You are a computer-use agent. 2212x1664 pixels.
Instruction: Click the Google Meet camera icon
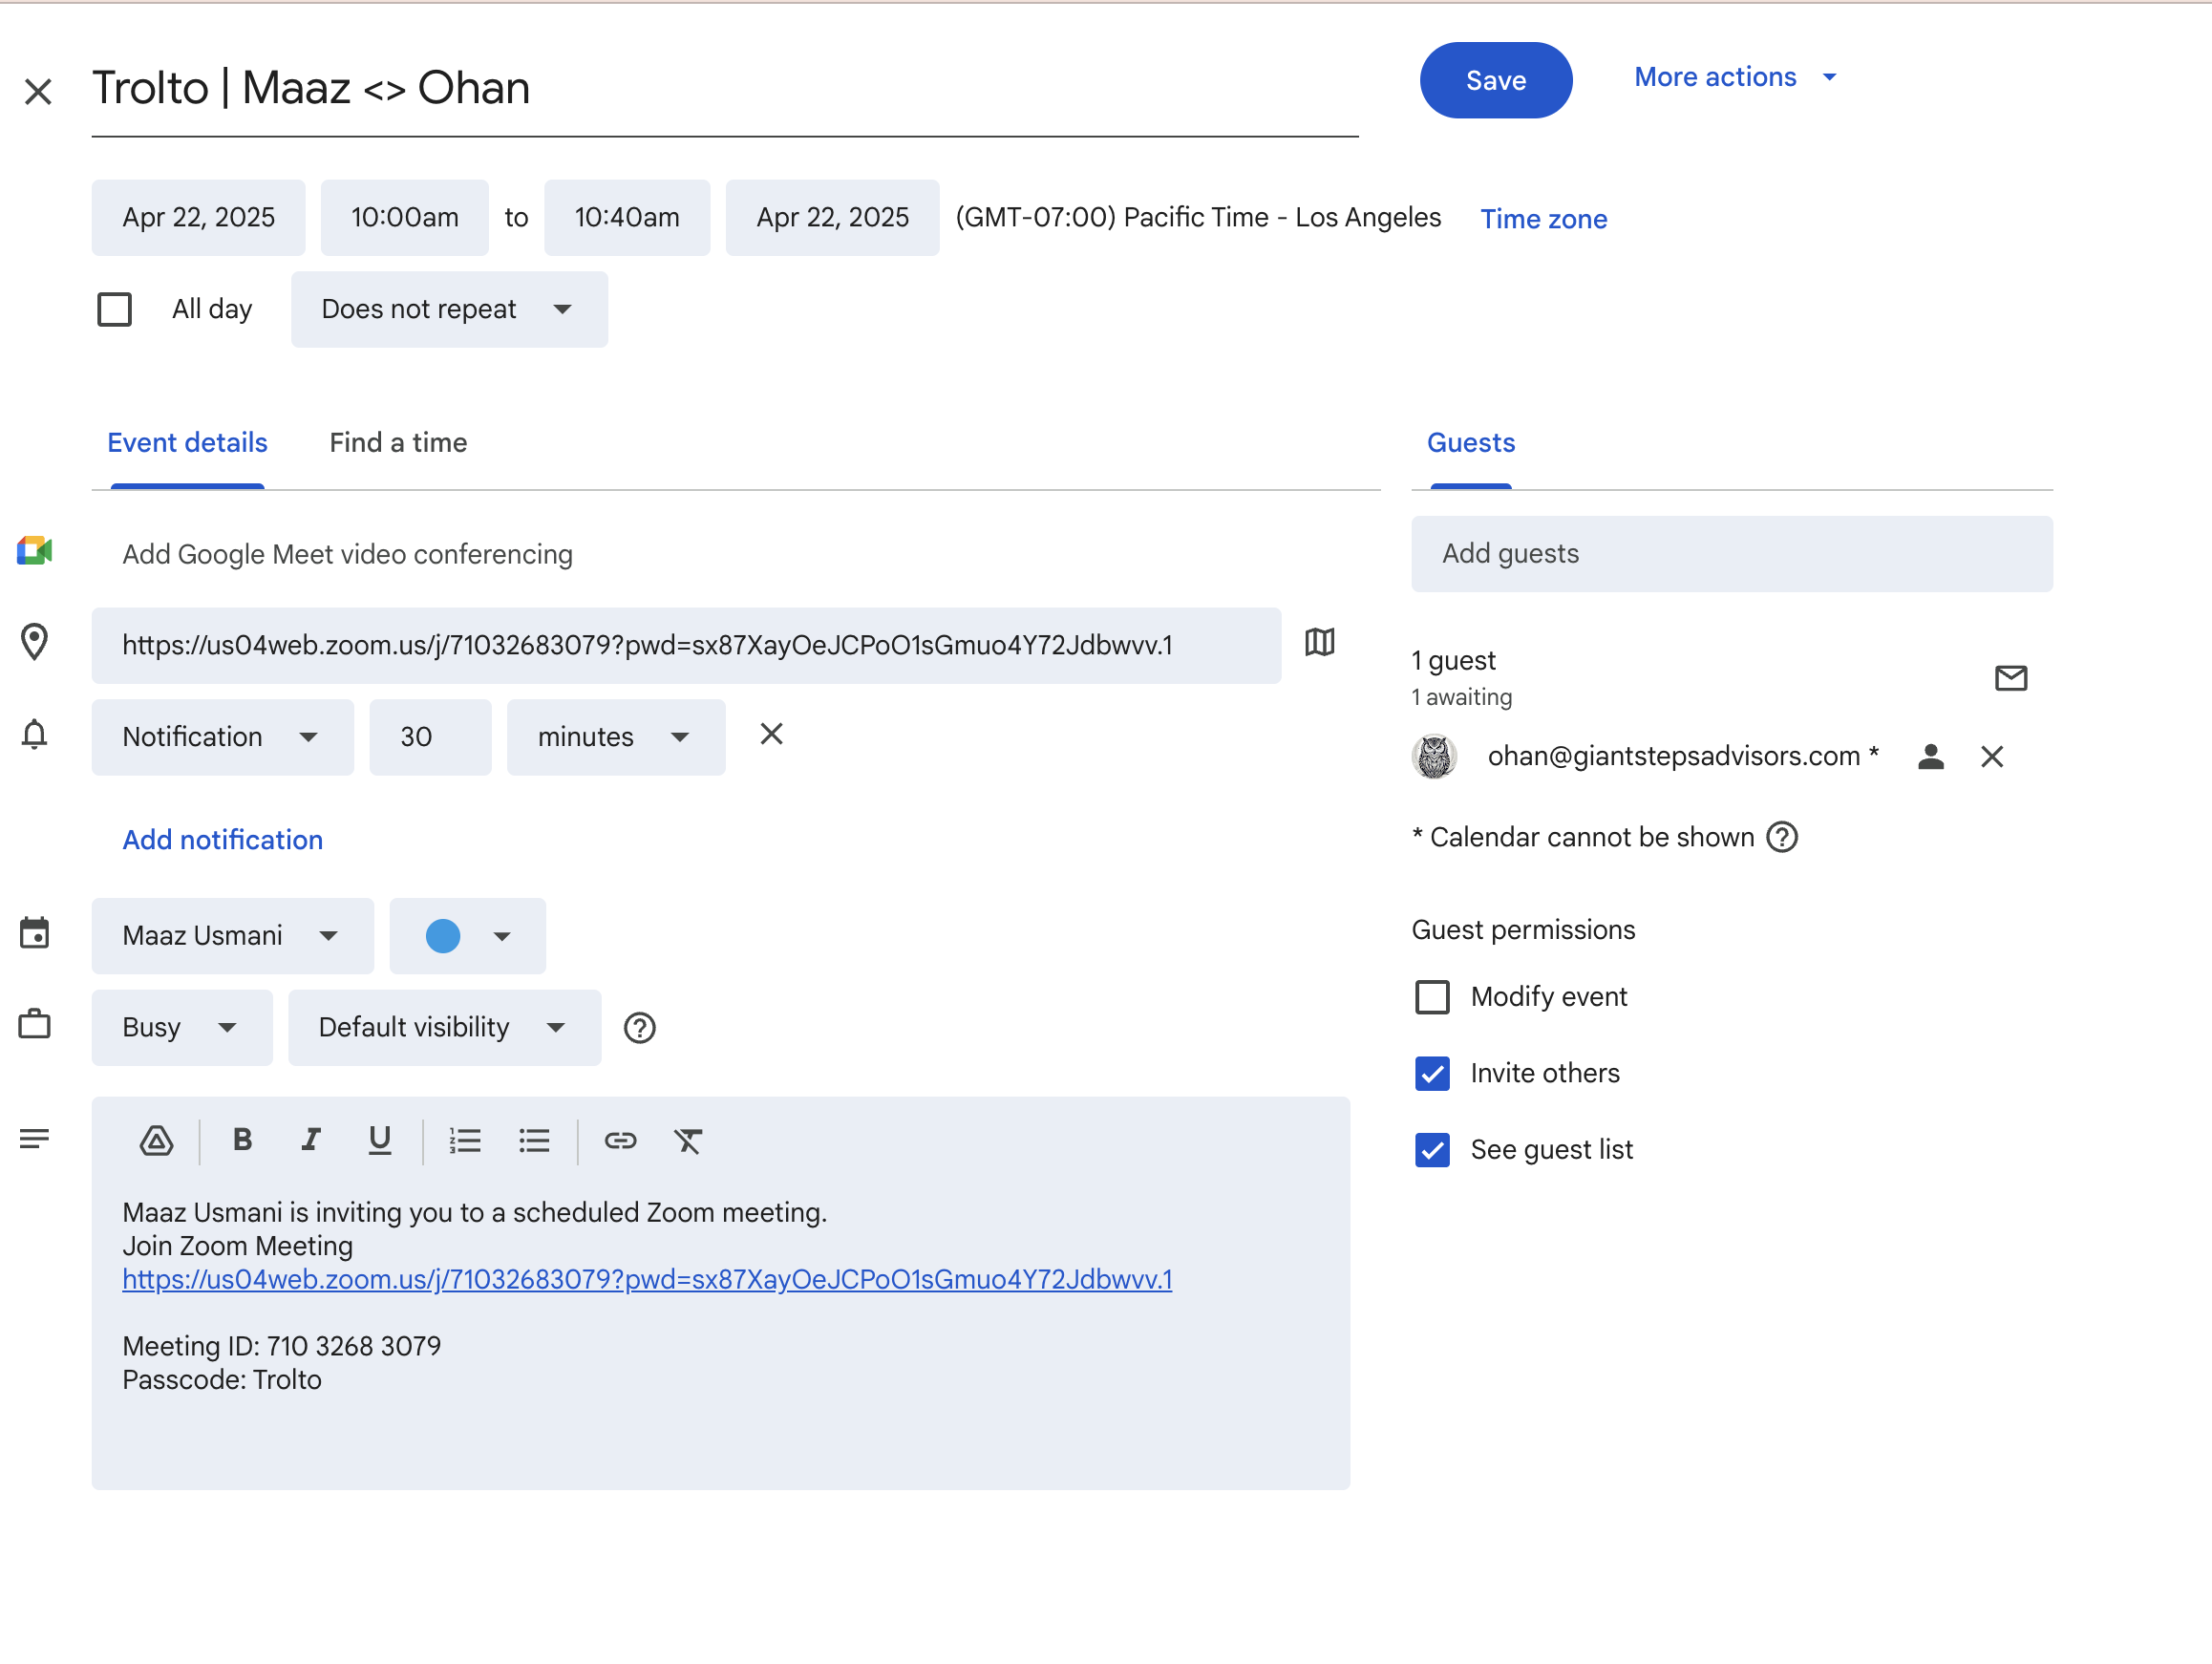point(34,551)
